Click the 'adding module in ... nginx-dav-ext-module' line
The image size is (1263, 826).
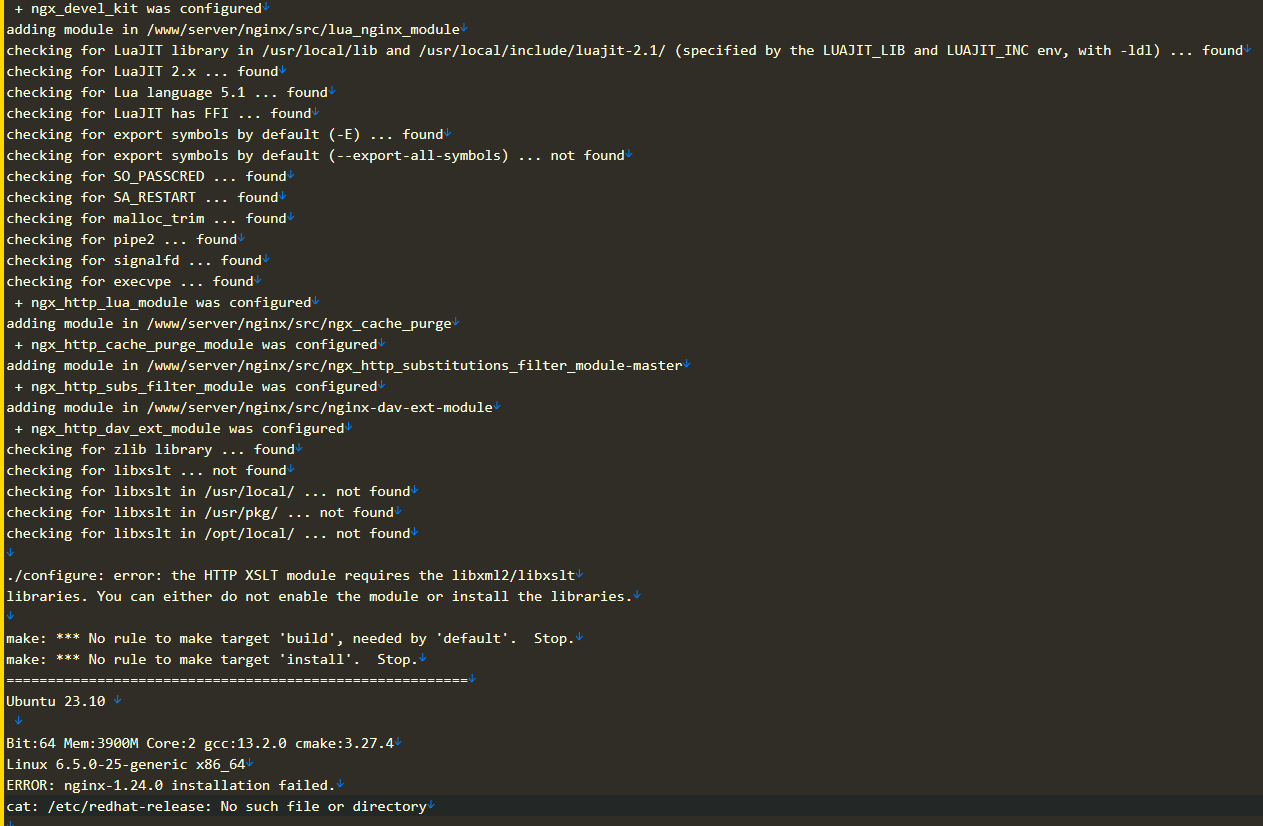(x=249, y=407)
